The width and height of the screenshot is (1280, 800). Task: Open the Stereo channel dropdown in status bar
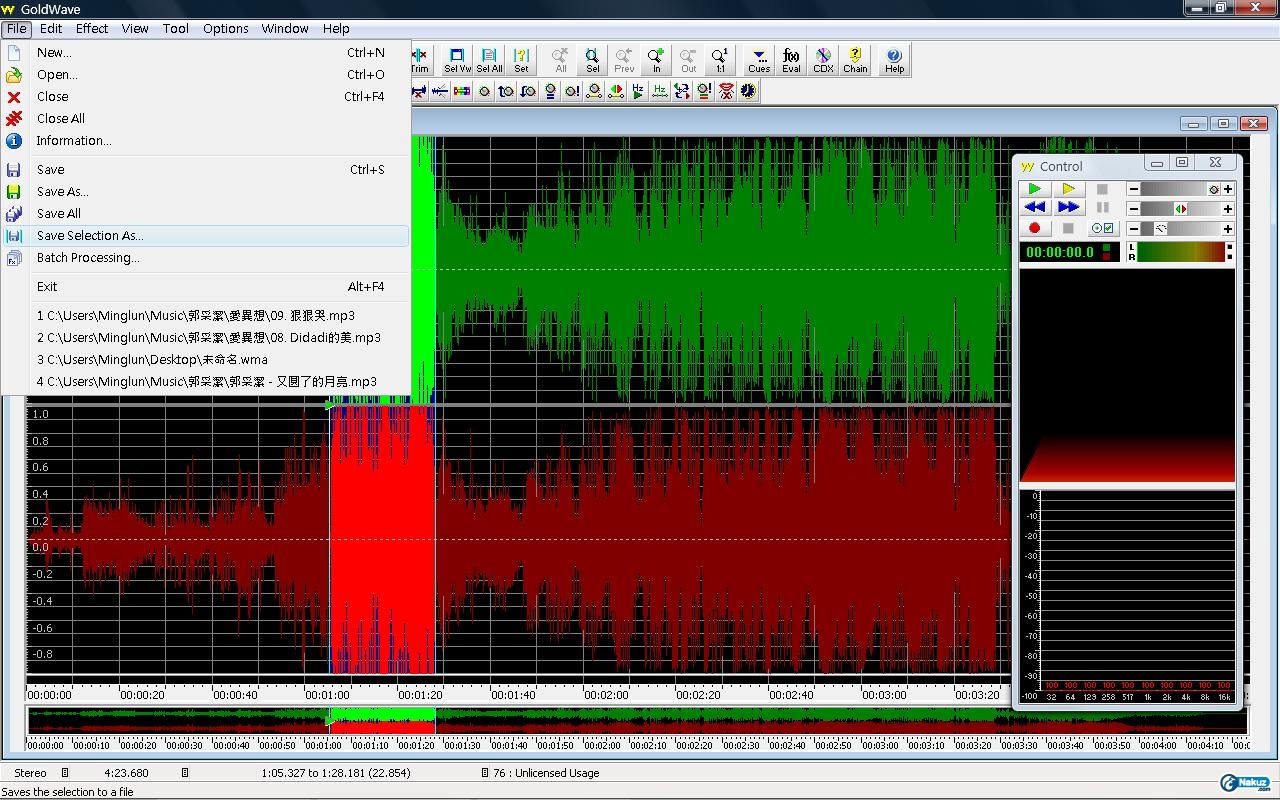click(65, 773)
